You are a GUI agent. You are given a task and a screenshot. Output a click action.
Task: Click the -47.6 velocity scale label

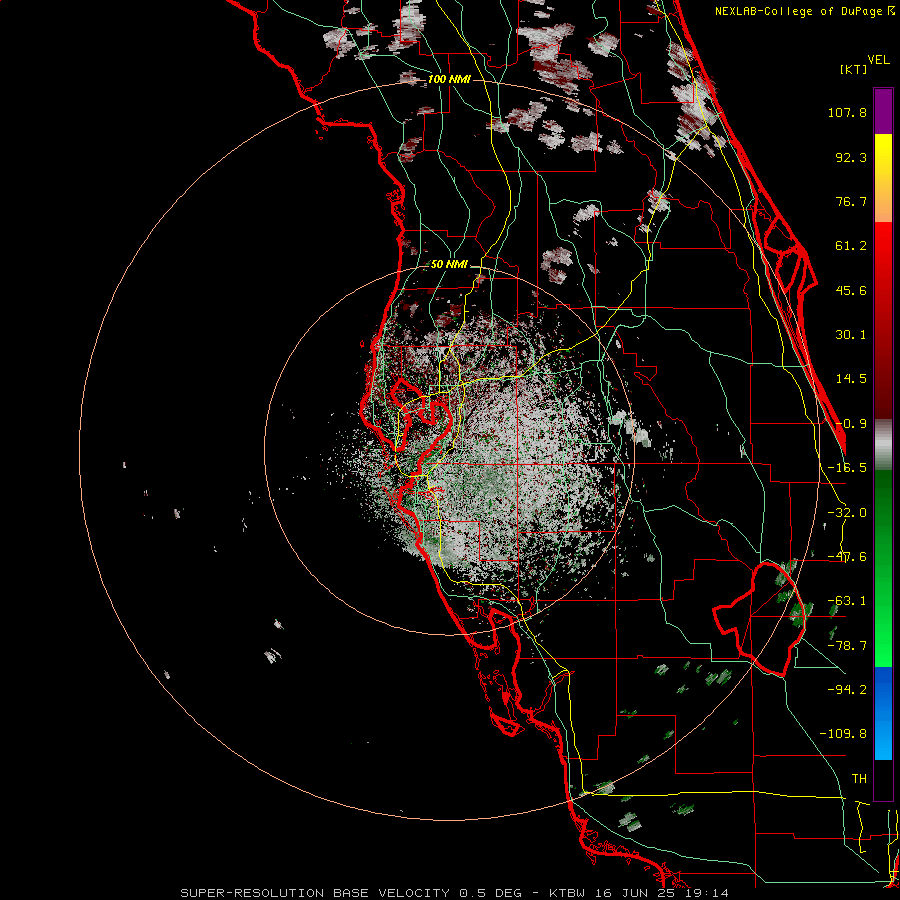[847, 557]
